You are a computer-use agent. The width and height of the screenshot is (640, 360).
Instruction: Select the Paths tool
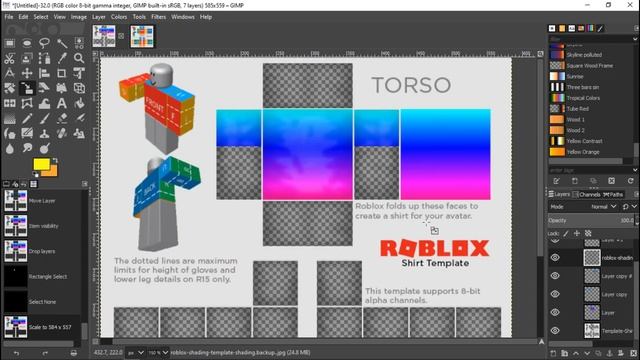pyautogui.click(x=44, y=58)
